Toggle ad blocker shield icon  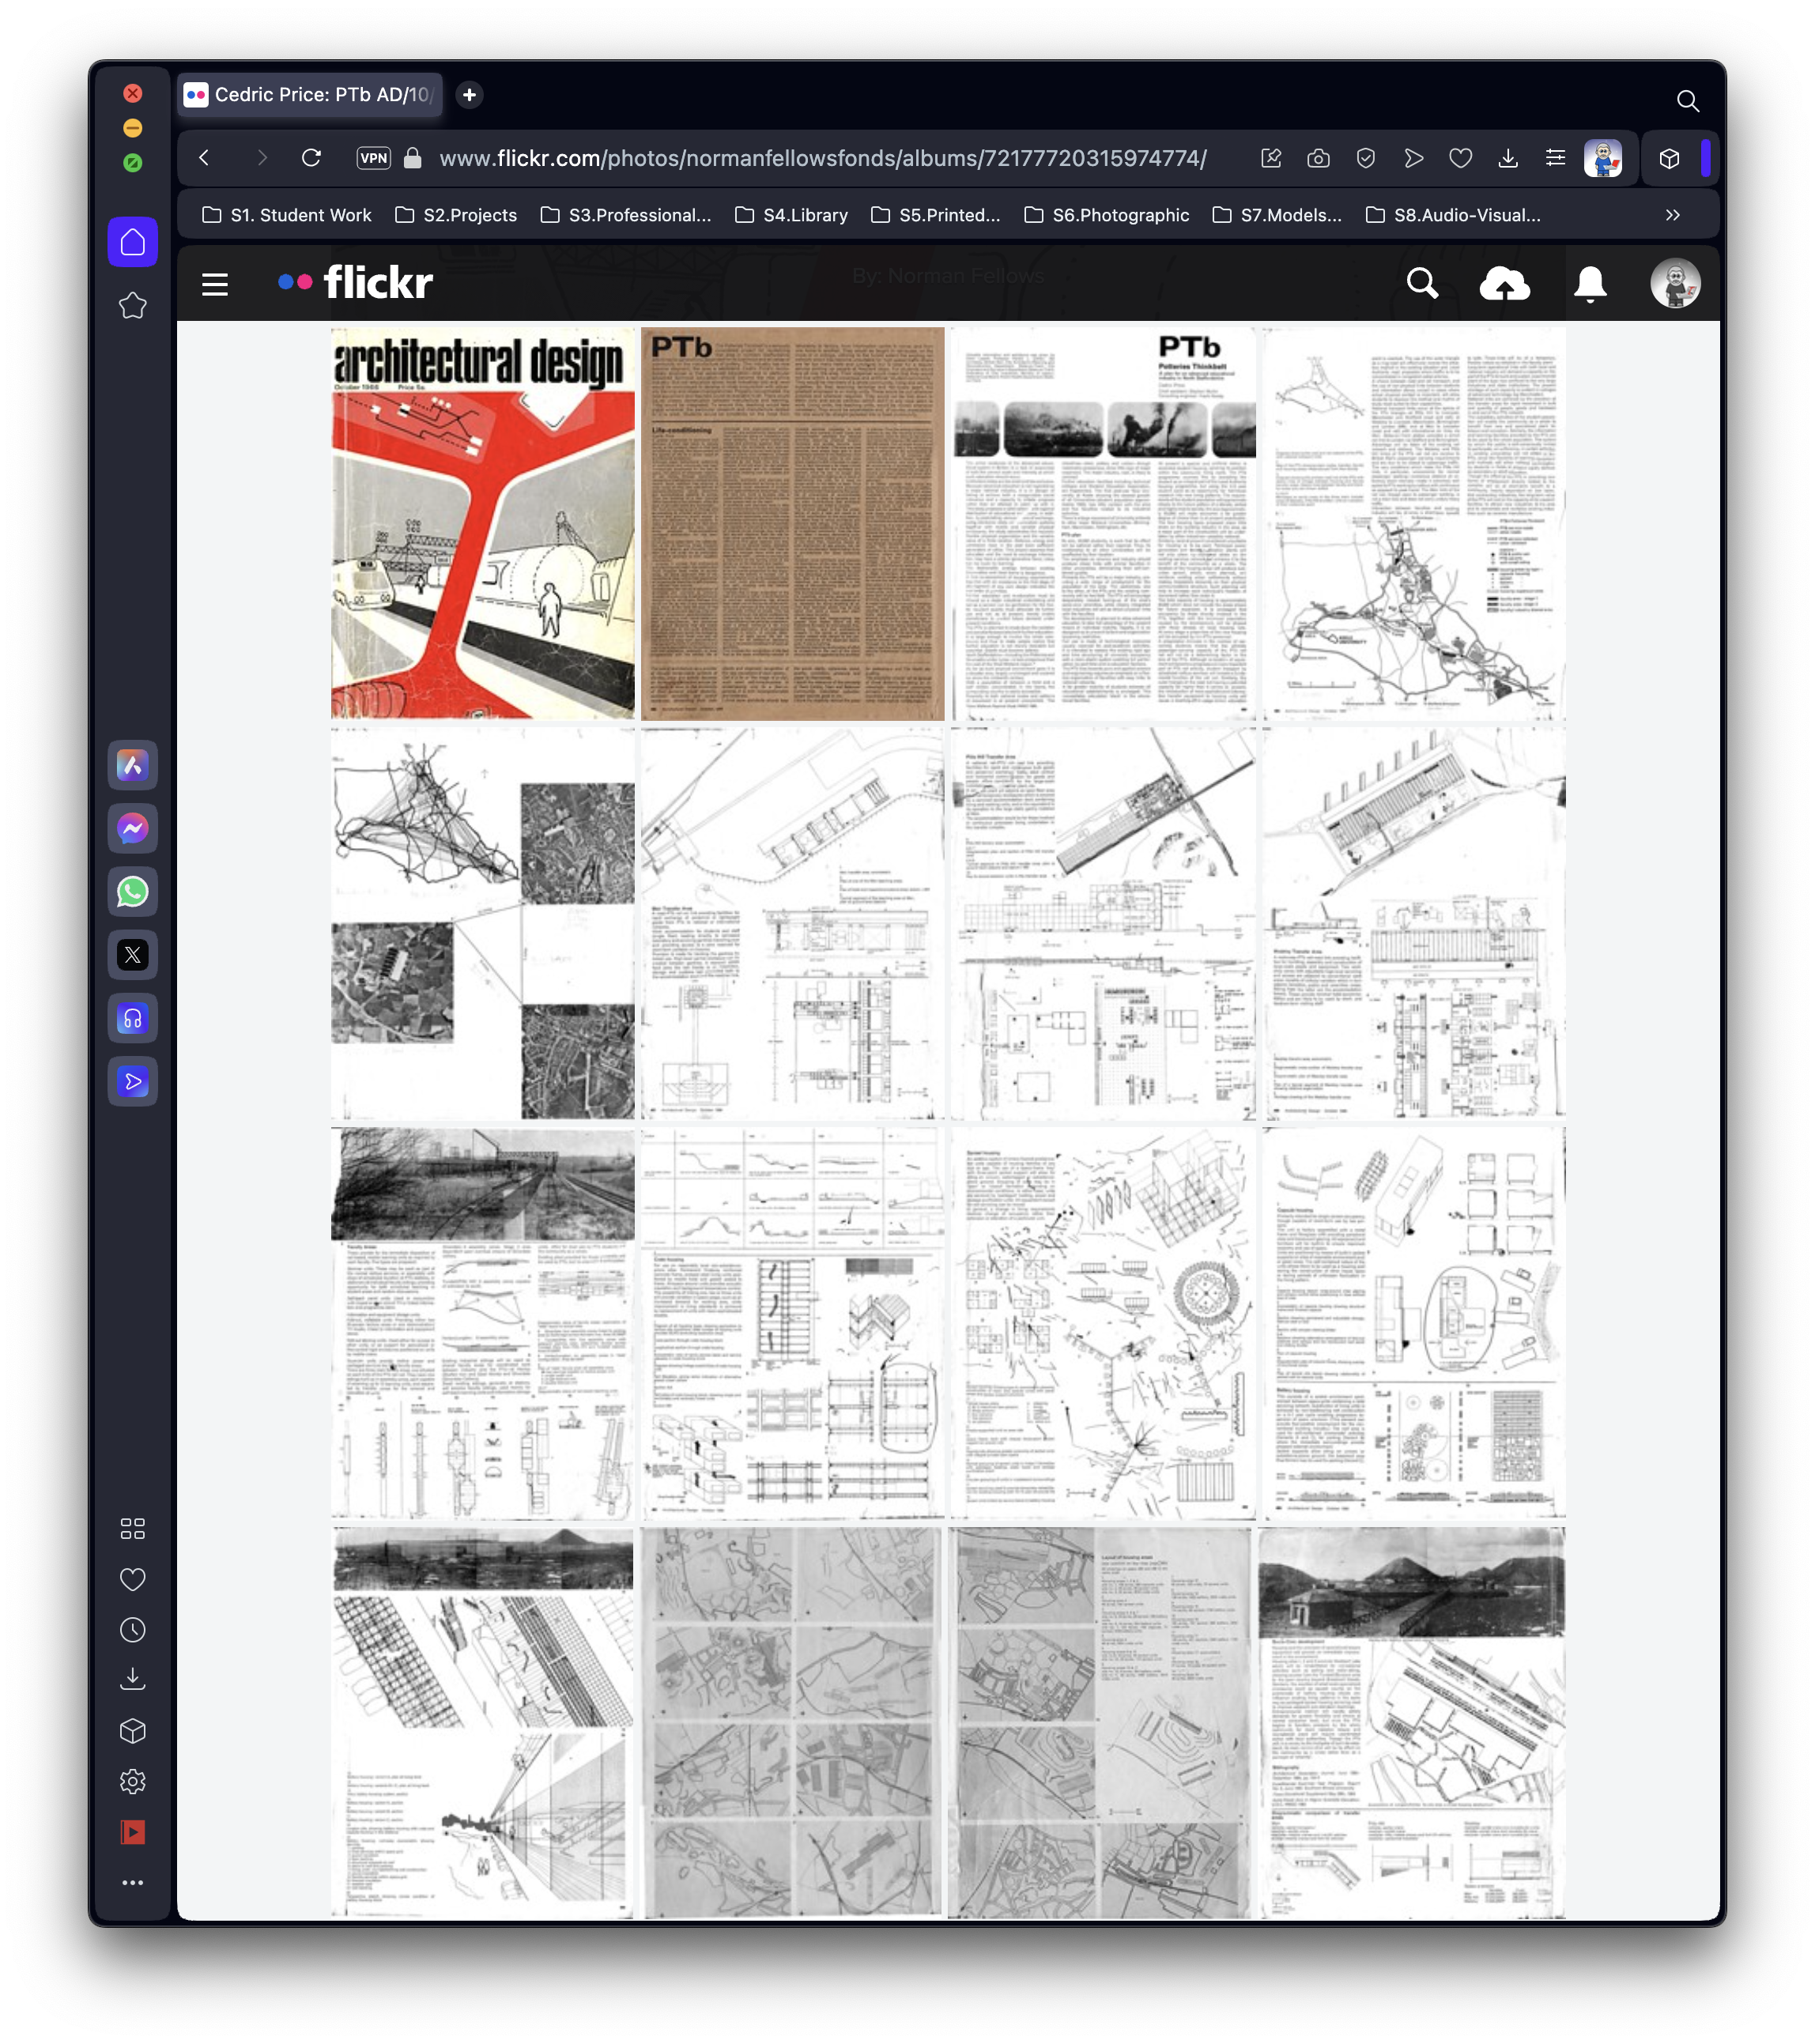click(1365, 158)
